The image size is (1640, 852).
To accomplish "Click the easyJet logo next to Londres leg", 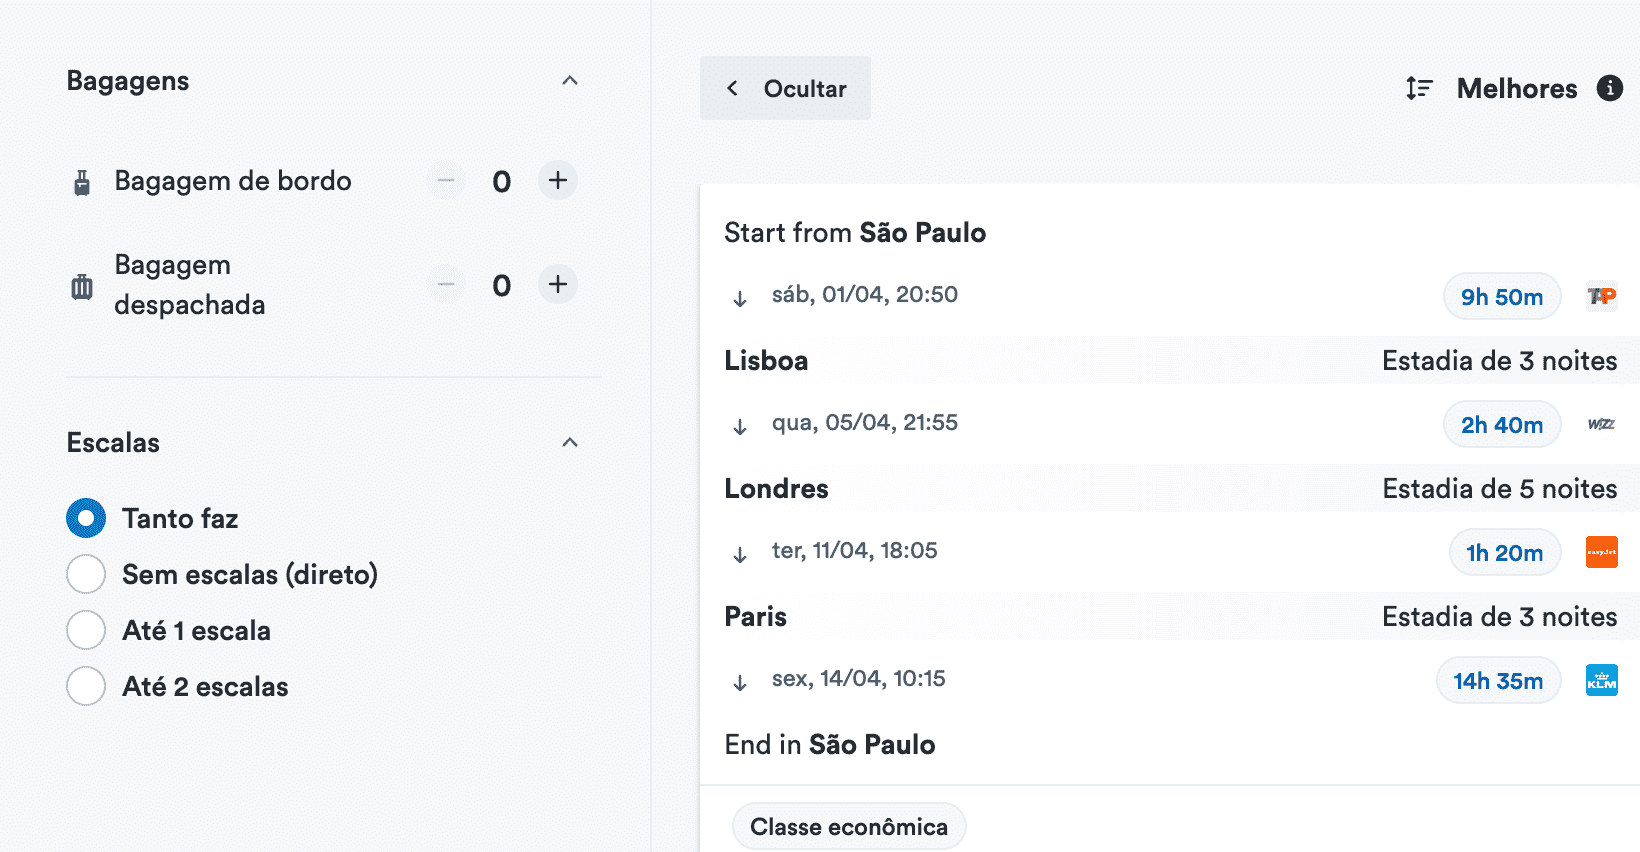I will click(x=1601, y=552).
